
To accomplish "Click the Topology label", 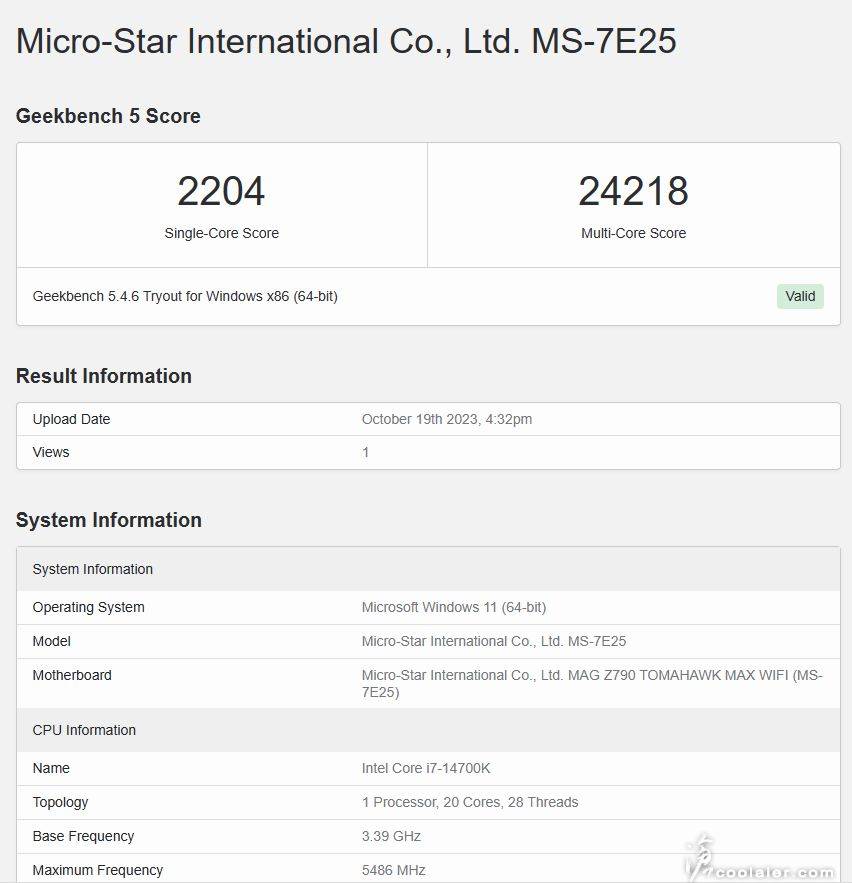I will [x=60, y=802].
